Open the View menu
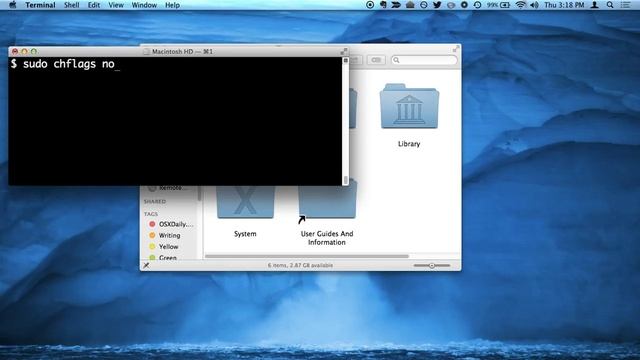This screenshot has height=360, width=640. coord(116,5)
